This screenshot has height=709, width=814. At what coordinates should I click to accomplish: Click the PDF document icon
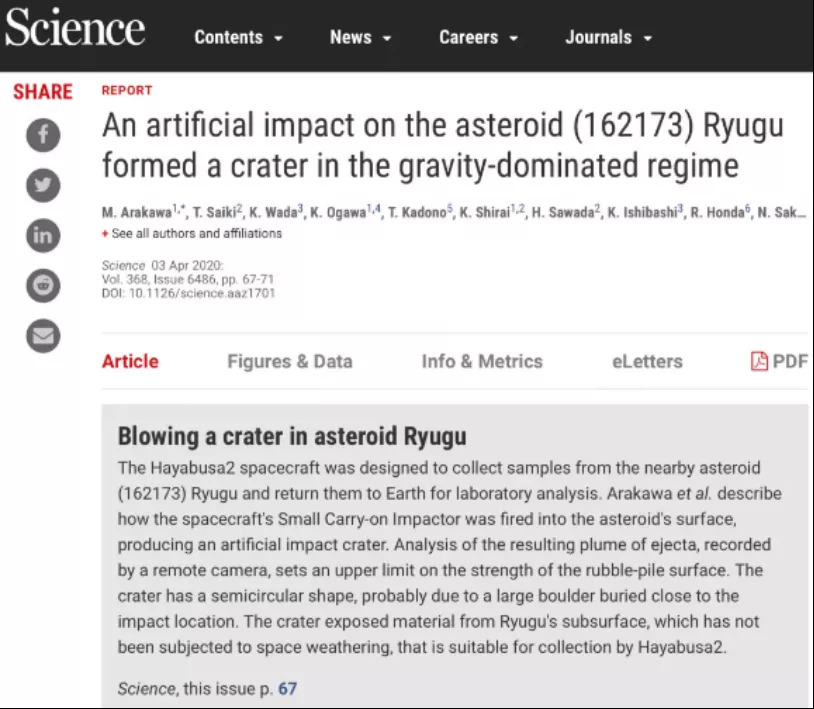pyautogui.click(x=760, y=362)
